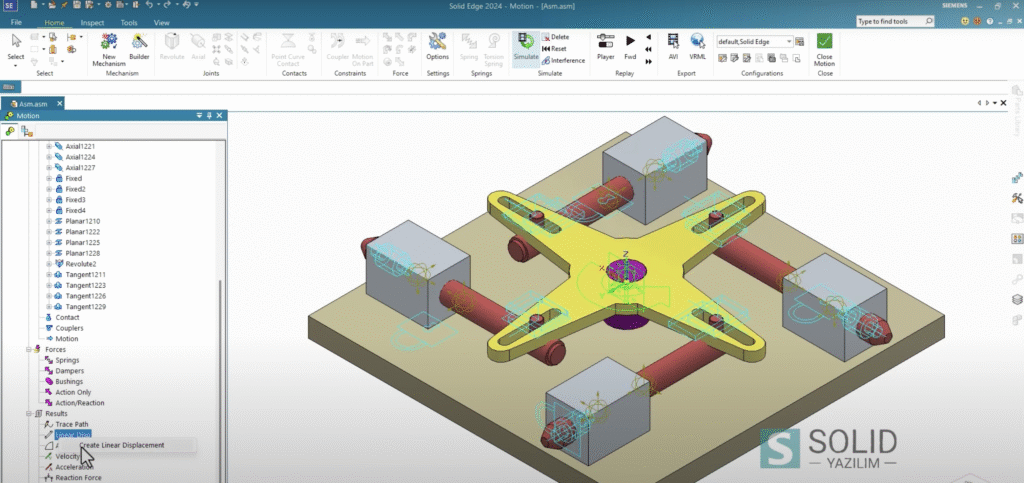Viewport: 1024px width, 483px height.
Task: Expand the Axial1221 joint node
Action: 48,146
